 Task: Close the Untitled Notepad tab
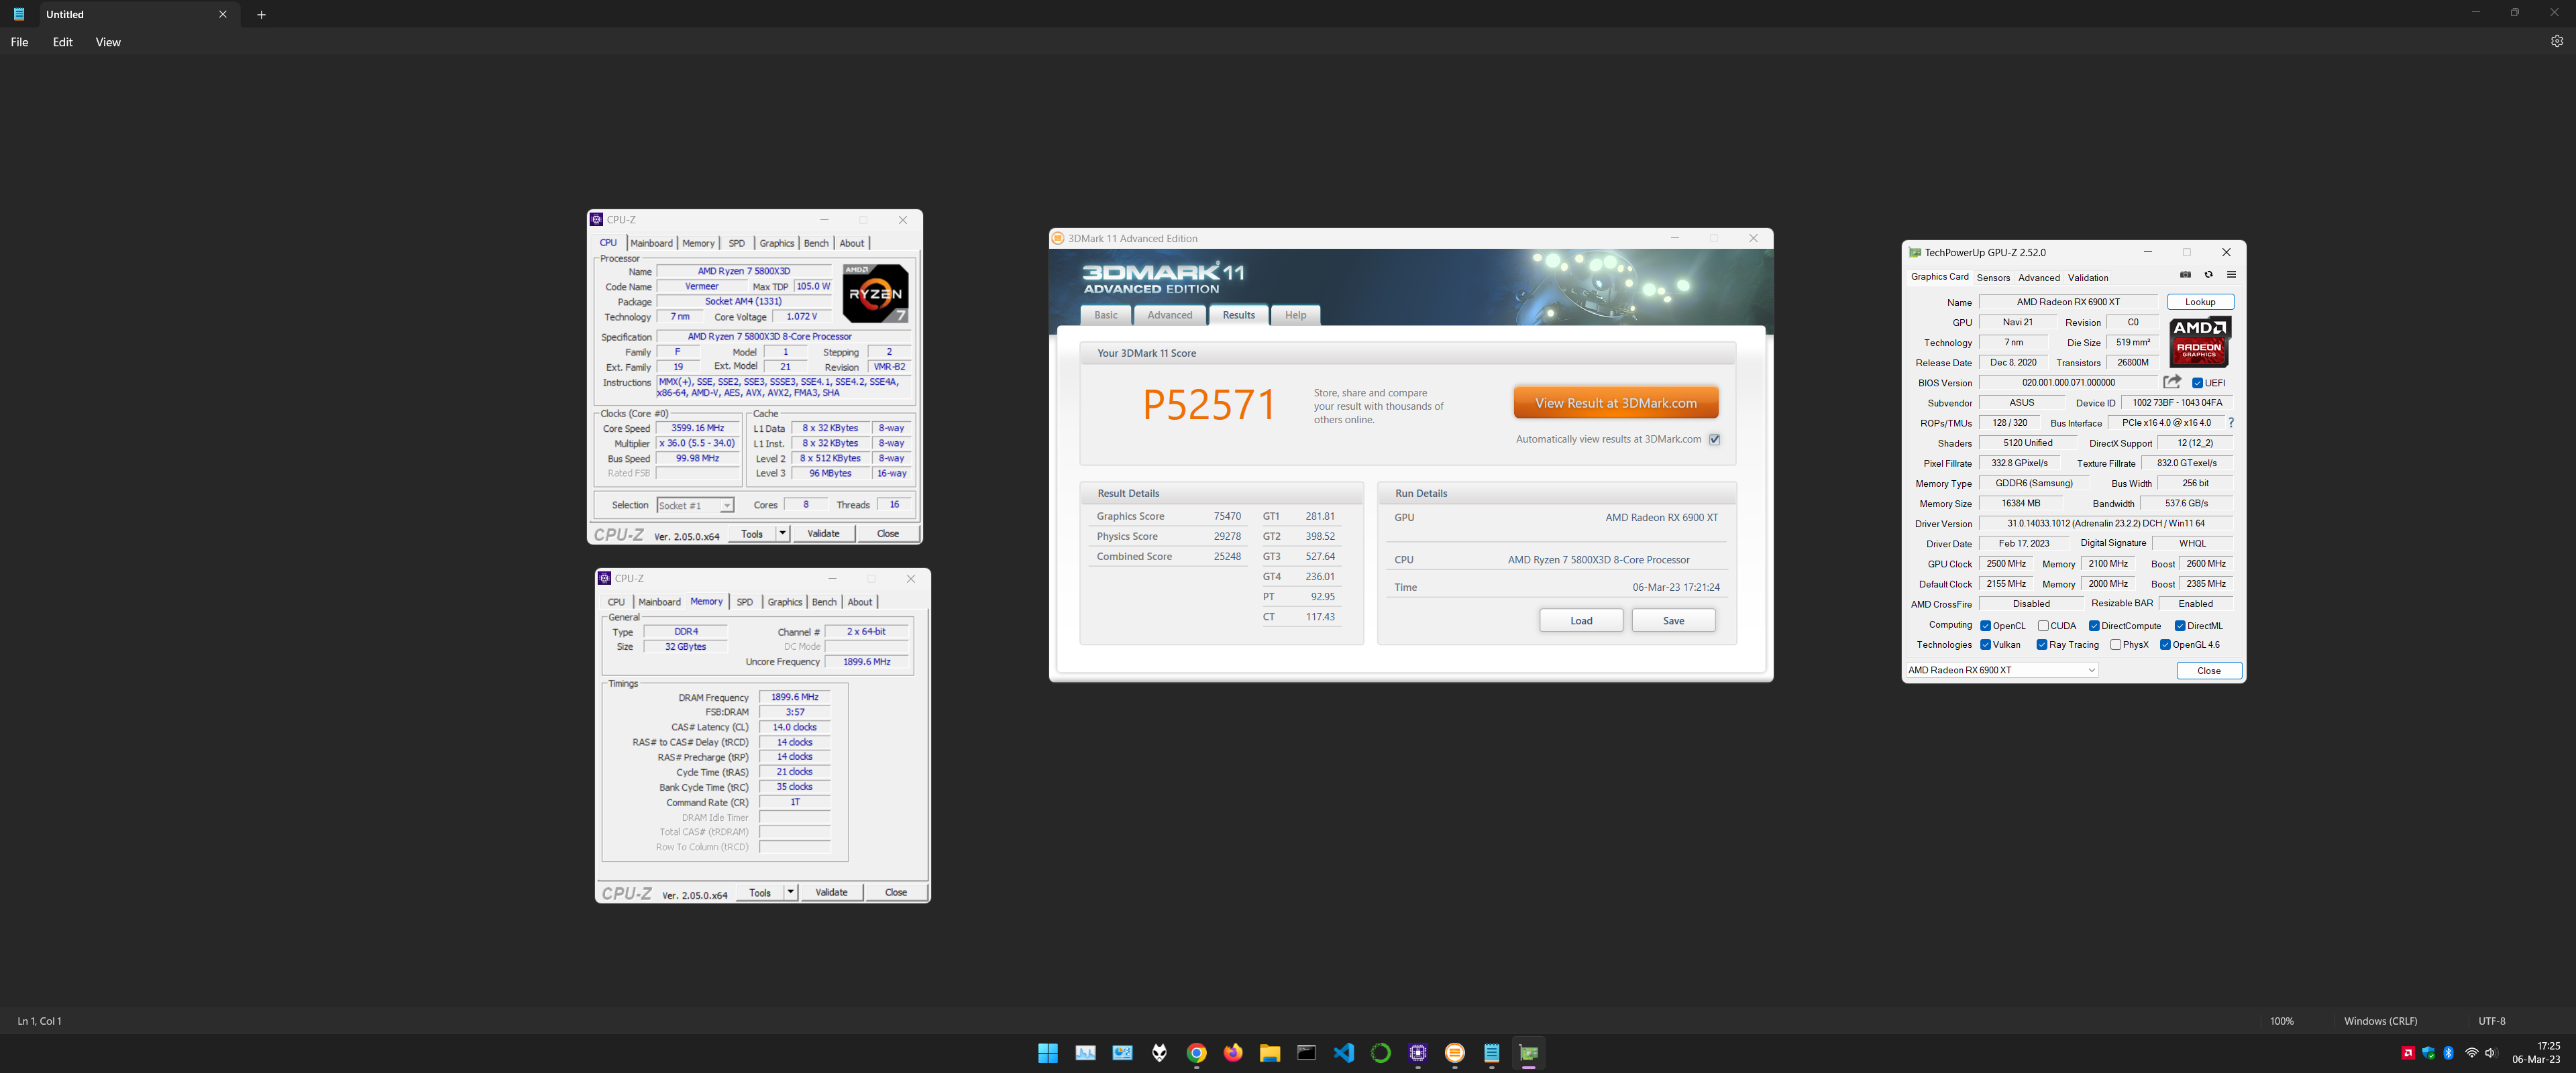[223, 14]
